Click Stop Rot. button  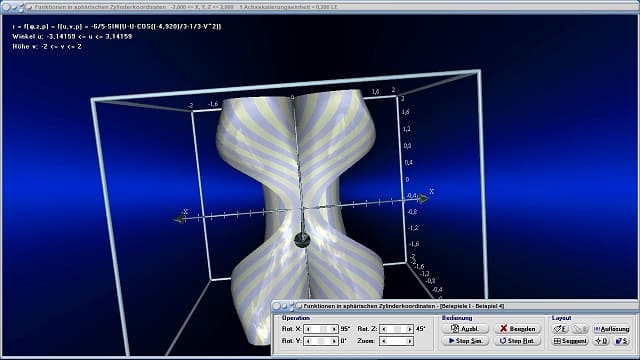coord(517,341)
